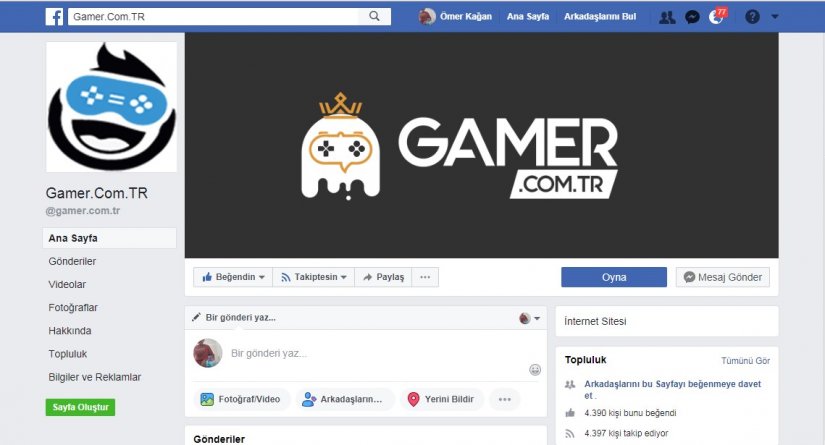Screen dimensions: 825x445
Task: Click the @gamer.com.tr username
Action: tap(83, 210)
